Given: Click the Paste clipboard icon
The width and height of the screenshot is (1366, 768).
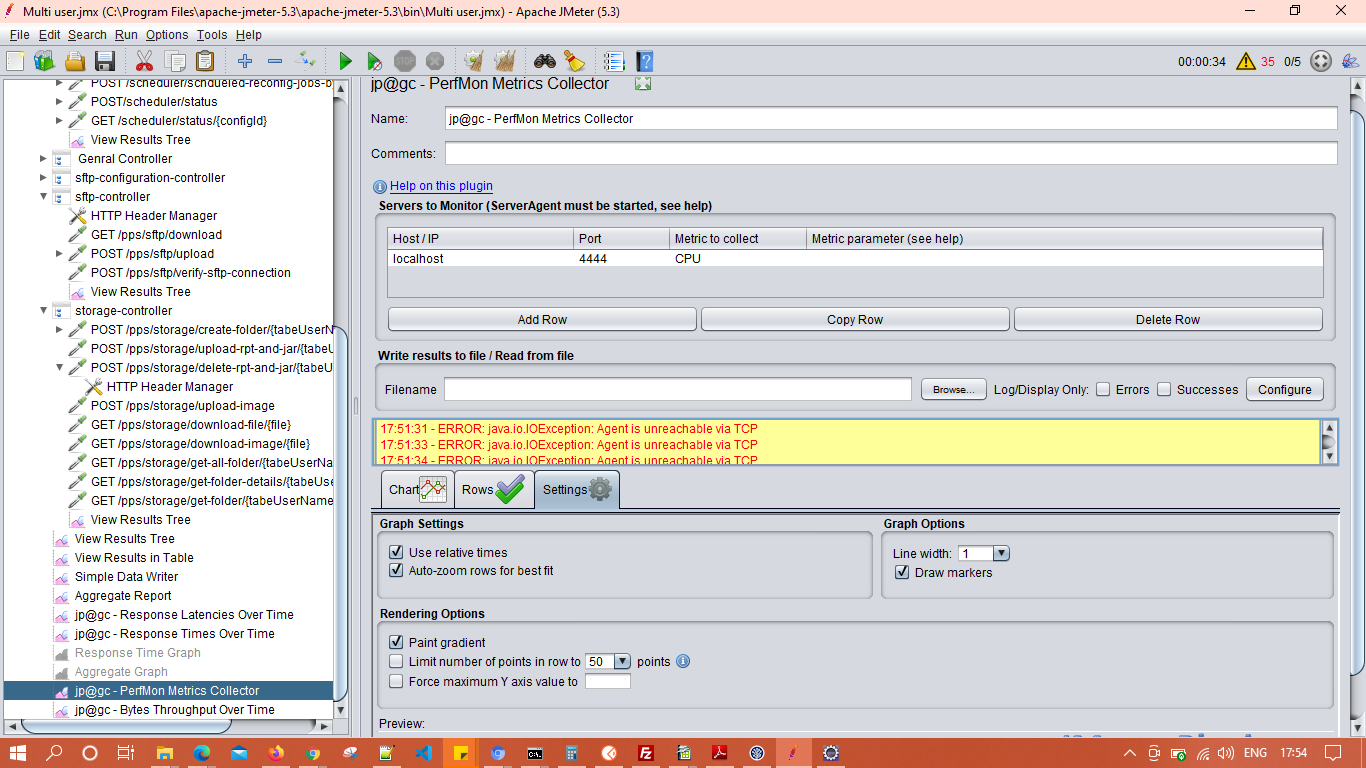Looking at the screenshot, I should pyautogui.click(x=205, y=61).
